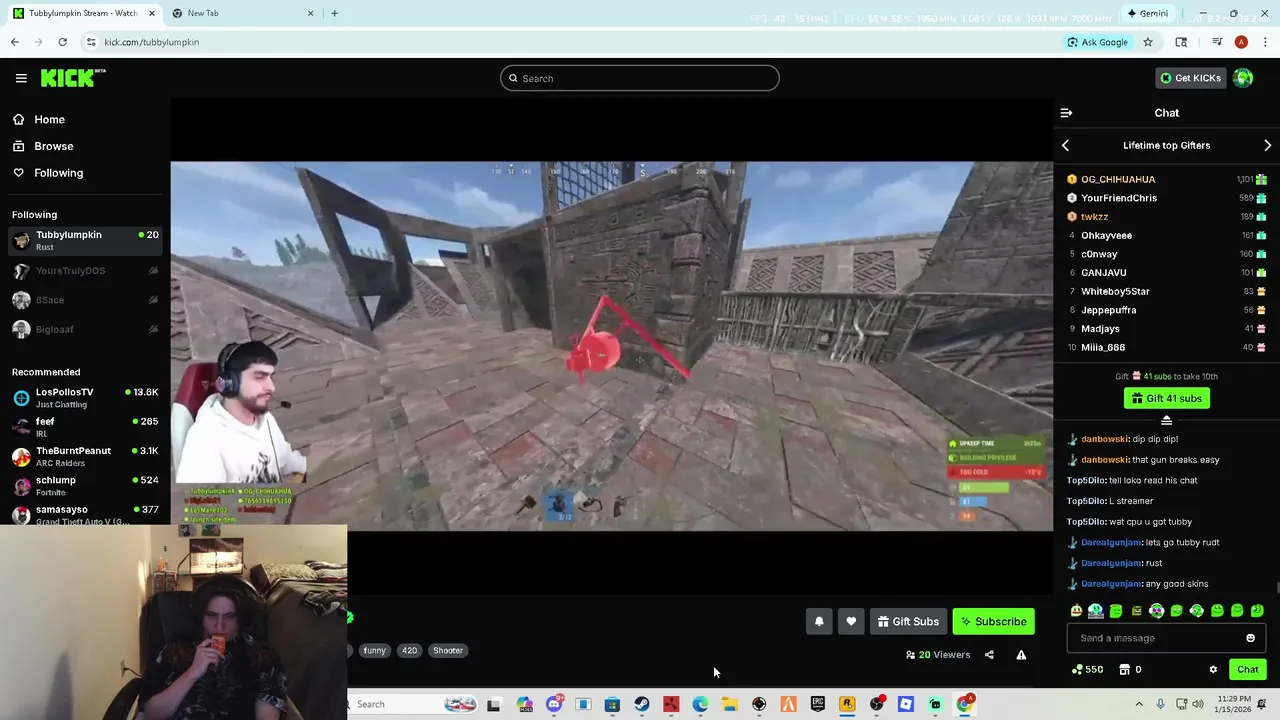1280x720 pixels.
Task: Open the hamburger sidebar menu
Action: (x=21, y=78)
